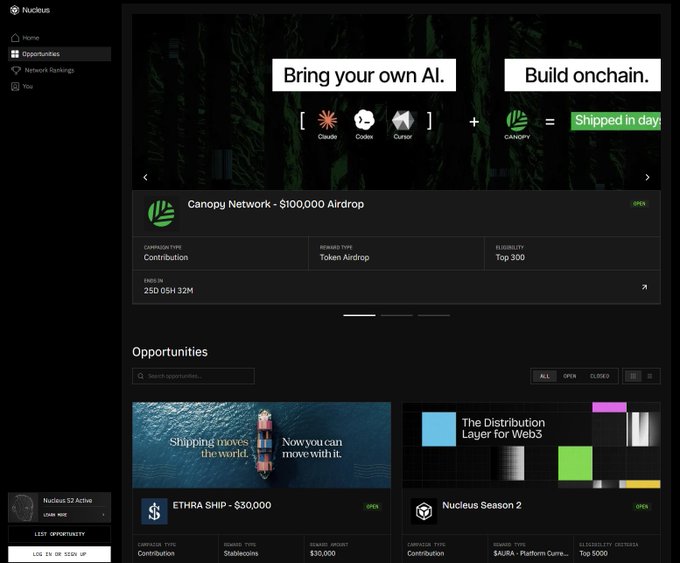Click the Token Airdrop reward value
Screen dimensions: 680x563
pyautogui.click(x=344, y=257)
